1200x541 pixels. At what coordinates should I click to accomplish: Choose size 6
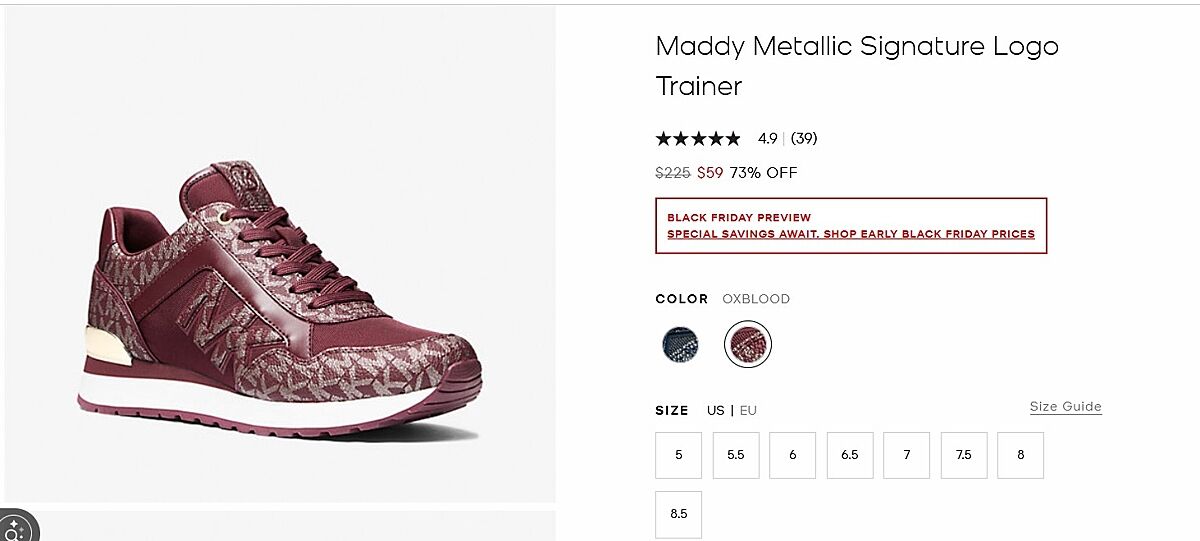793,455
